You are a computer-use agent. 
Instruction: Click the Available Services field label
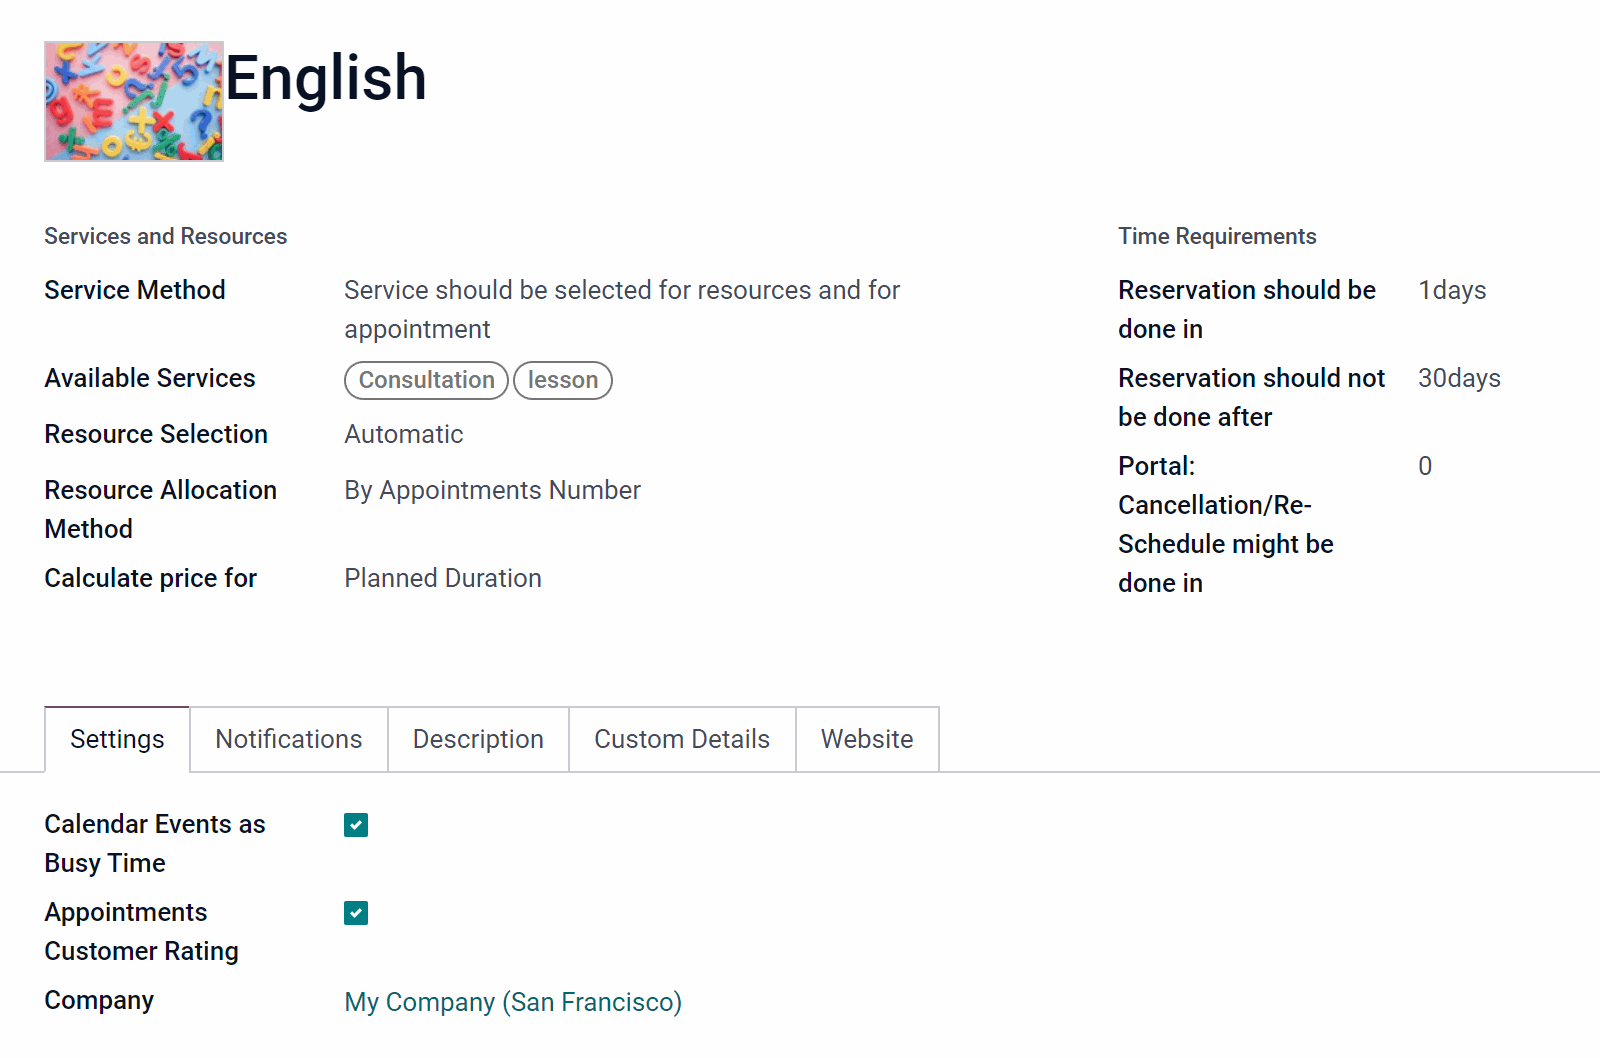[150, 378]
